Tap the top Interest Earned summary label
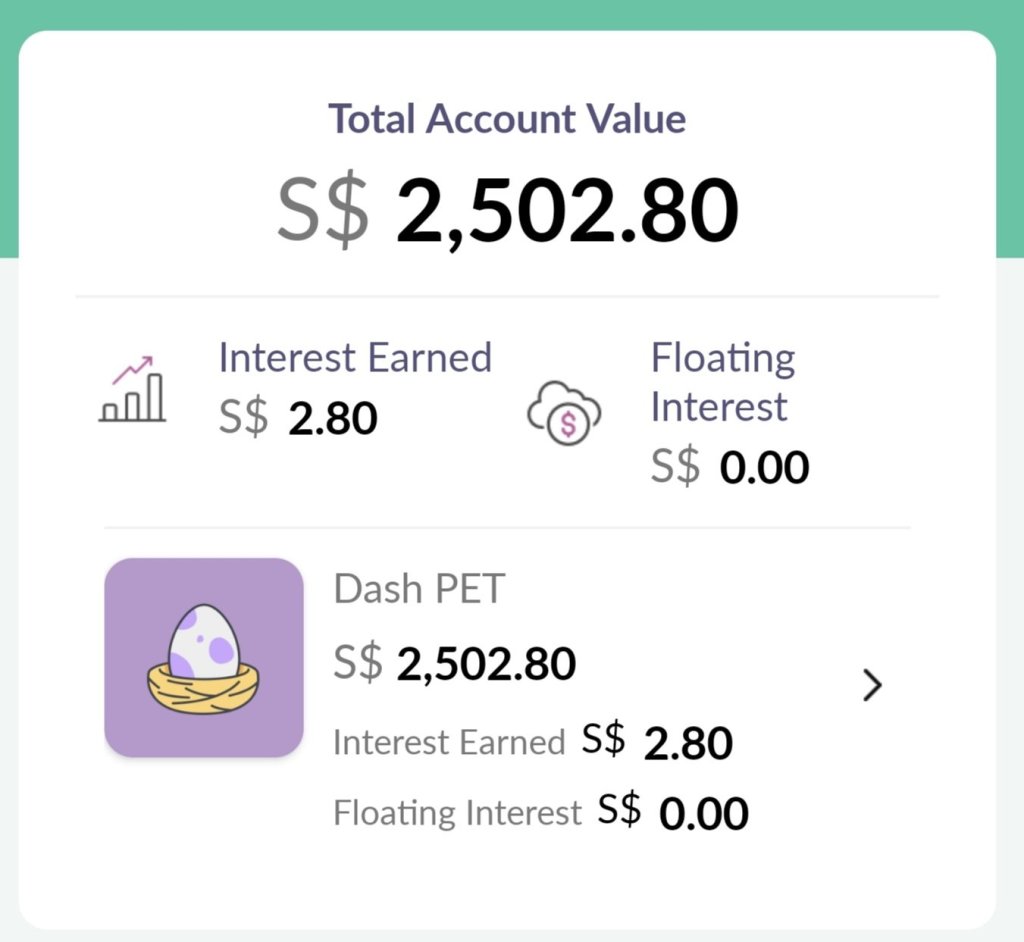Viewport: 1024px width, 942px height. (355, 358)
